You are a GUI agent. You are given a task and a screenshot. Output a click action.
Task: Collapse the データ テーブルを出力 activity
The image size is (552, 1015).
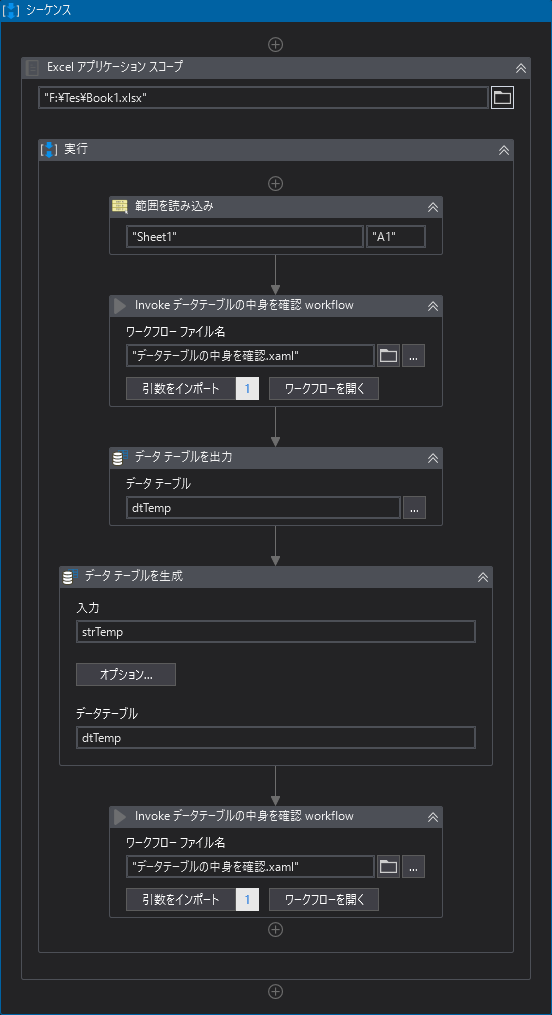pos(433,458)
